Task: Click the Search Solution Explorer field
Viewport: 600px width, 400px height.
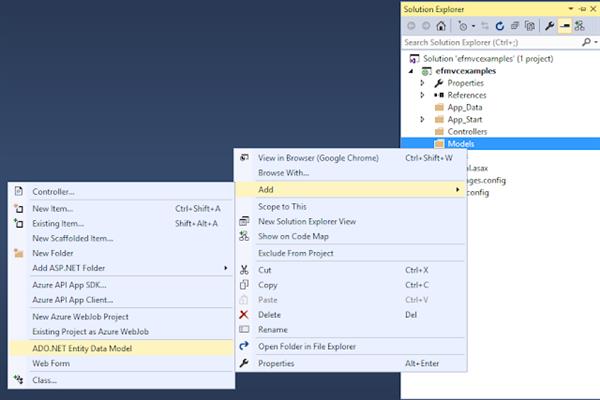Action: point(490,43)
